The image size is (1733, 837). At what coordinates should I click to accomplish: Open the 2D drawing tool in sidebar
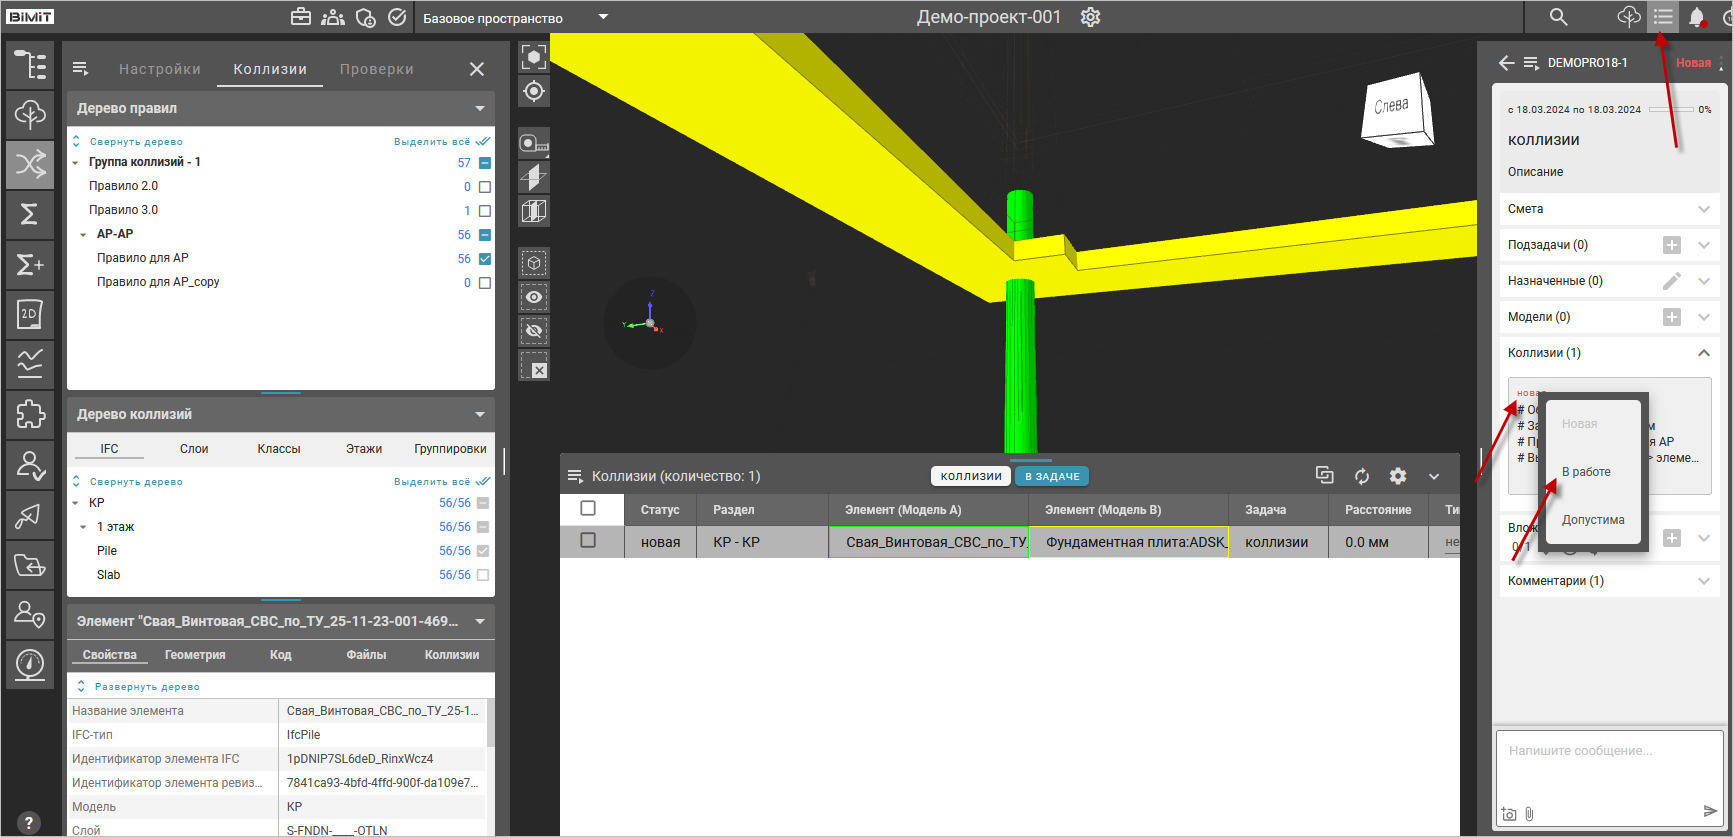(30, 314)
